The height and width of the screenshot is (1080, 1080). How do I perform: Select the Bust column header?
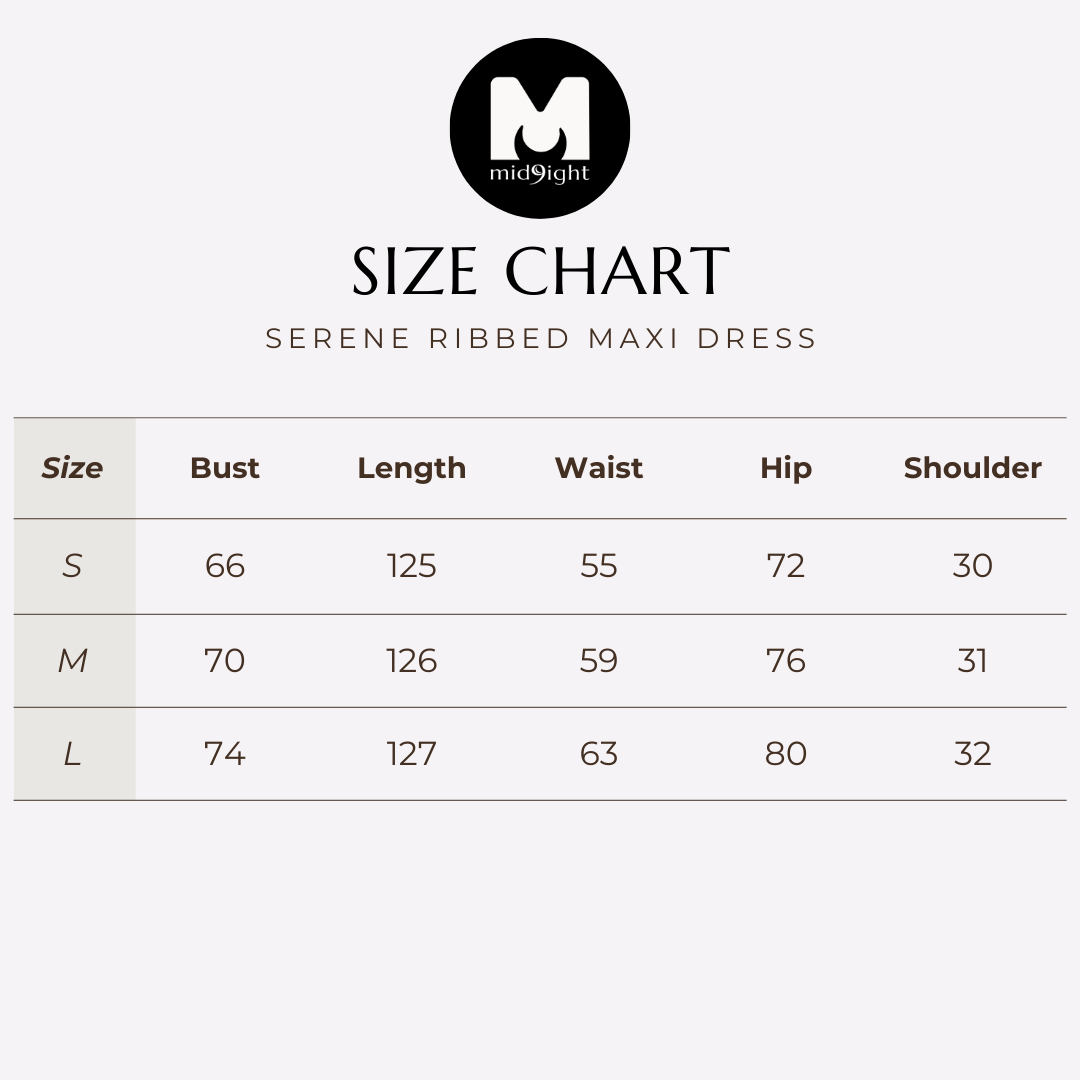[225, 468]
